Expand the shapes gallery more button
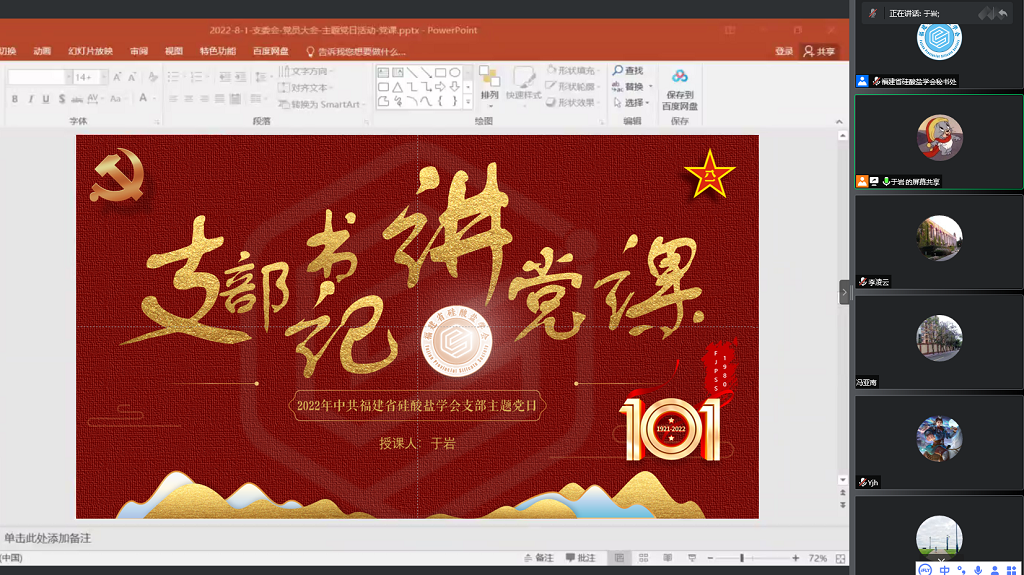This screenshot has width=1024, height=575. (x=468, y=102)
